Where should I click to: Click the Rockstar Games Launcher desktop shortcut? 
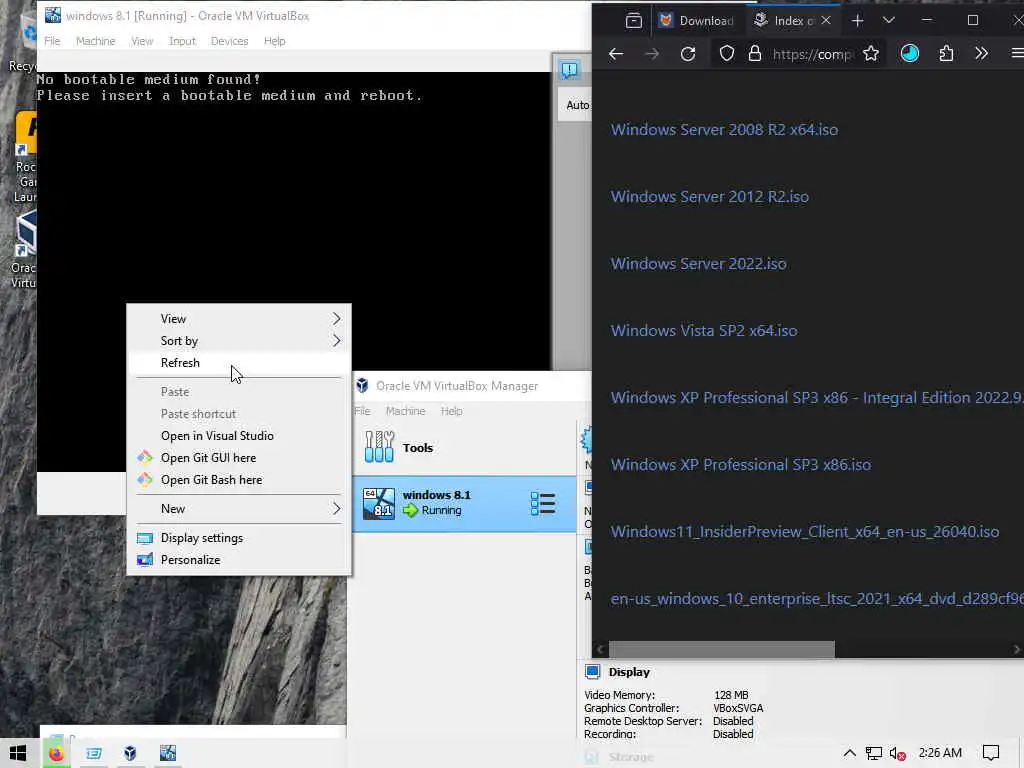pyautogui.click(x=25, y=157)
